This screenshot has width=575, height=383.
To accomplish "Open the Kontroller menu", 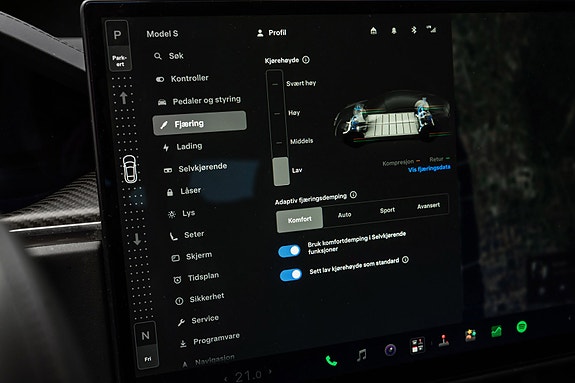I will click(x=182, y=79).
